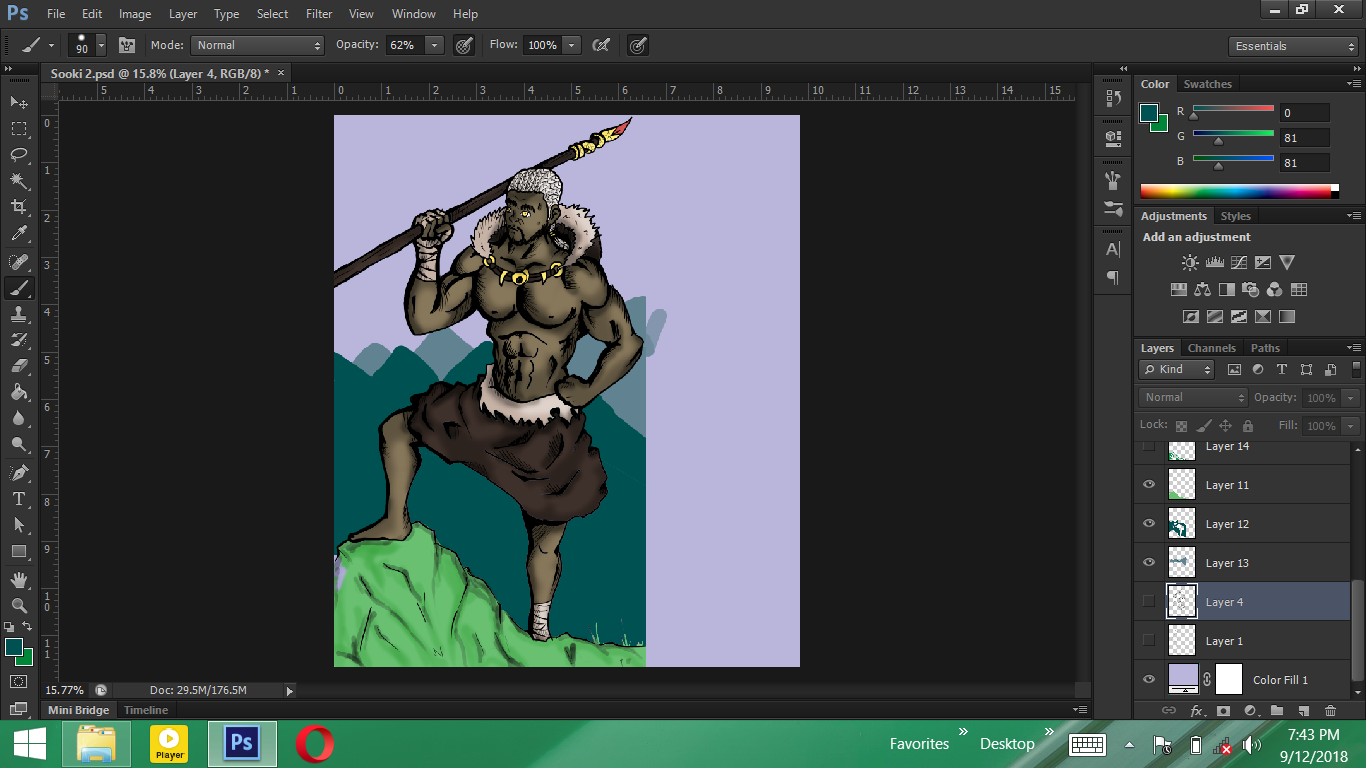Open Opera from the Windows taskbar

(x=314, y=744)
